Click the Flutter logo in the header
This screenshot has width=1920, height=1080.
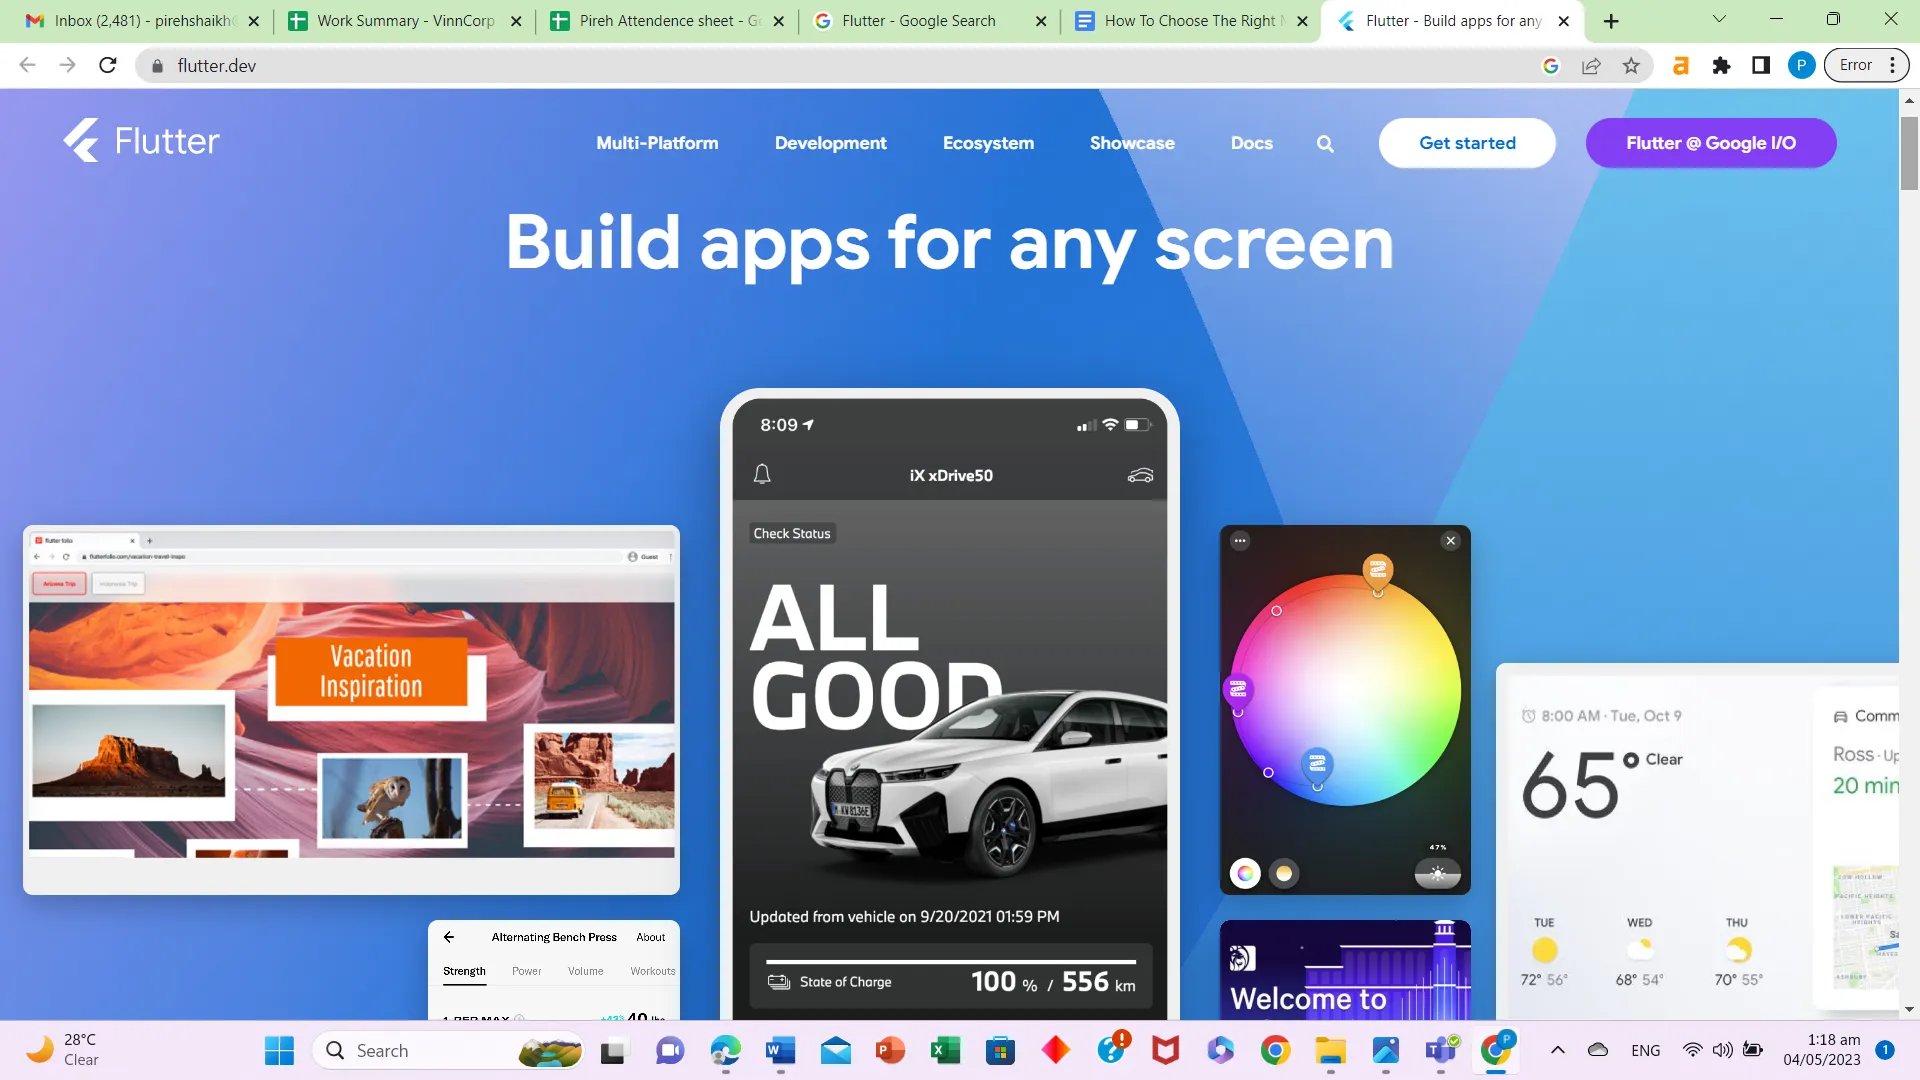[x=141, y=141]
